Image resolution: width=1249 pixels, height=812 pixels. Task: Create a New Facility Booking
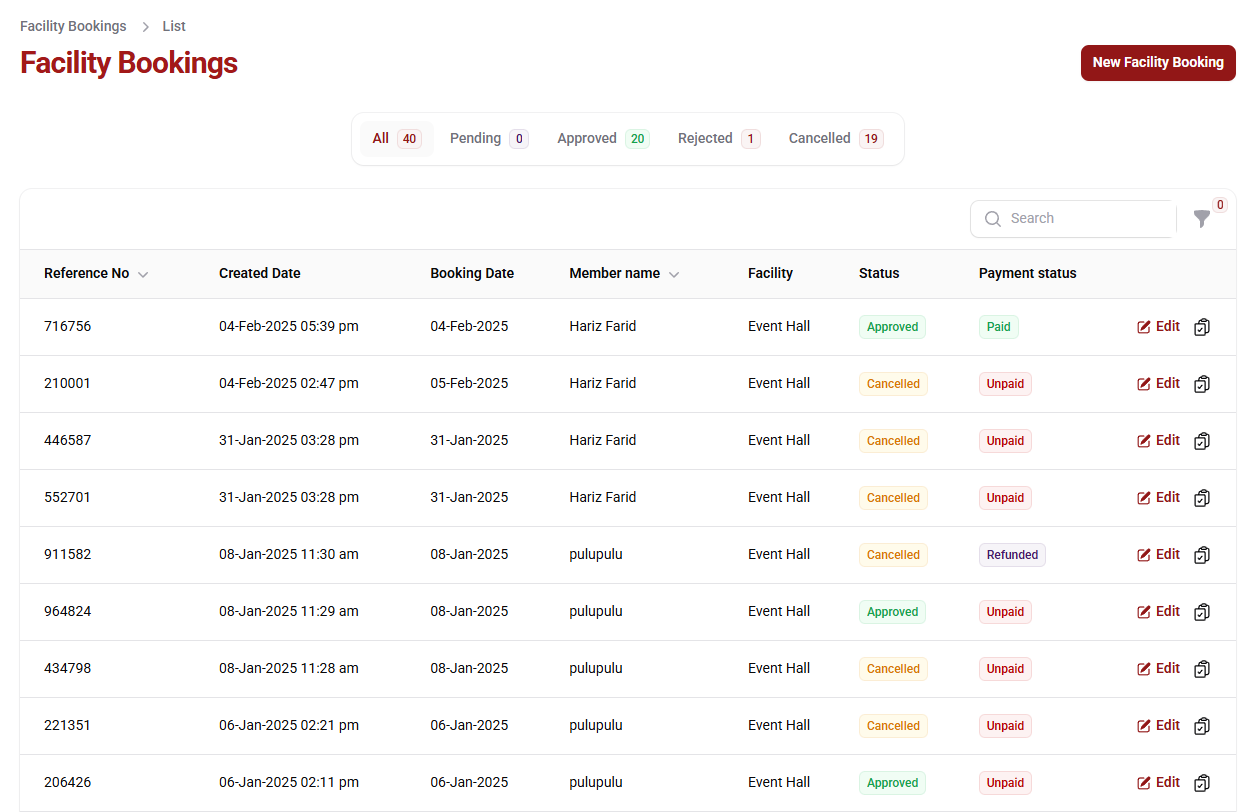(x=1158, y=63)
